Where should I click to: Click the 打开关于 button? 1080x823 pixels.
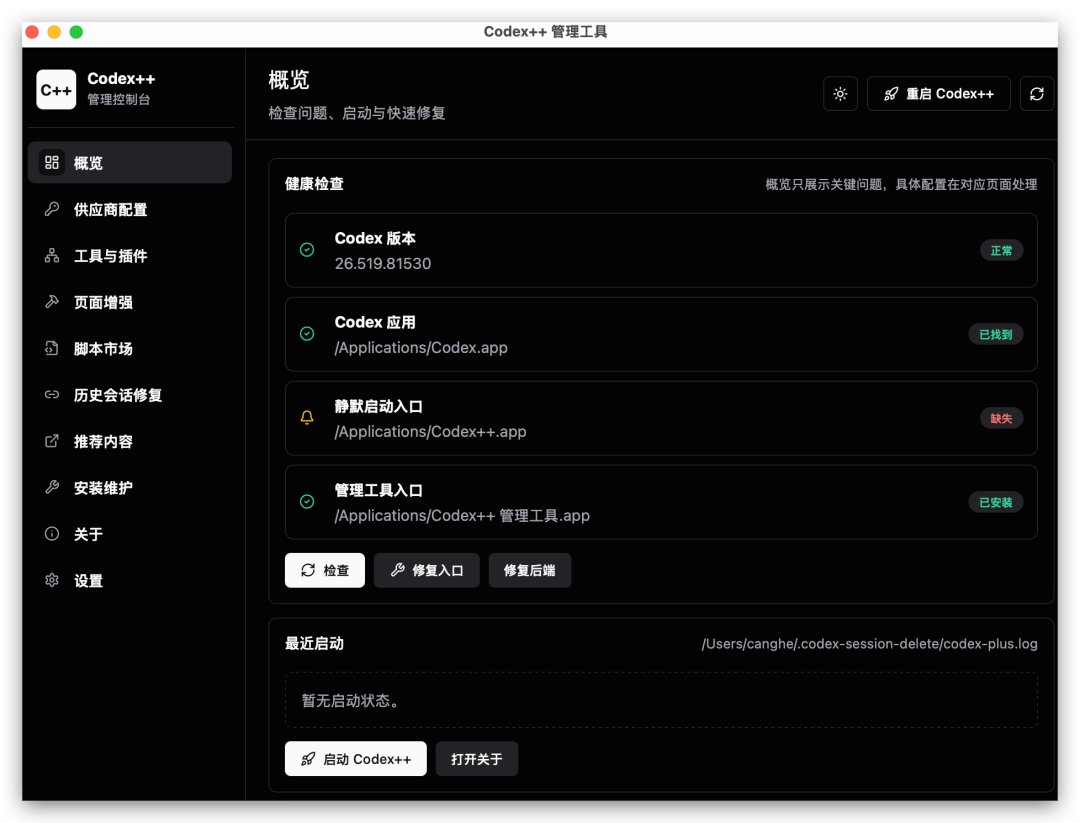pyautogui.click(x=477, y=759)
